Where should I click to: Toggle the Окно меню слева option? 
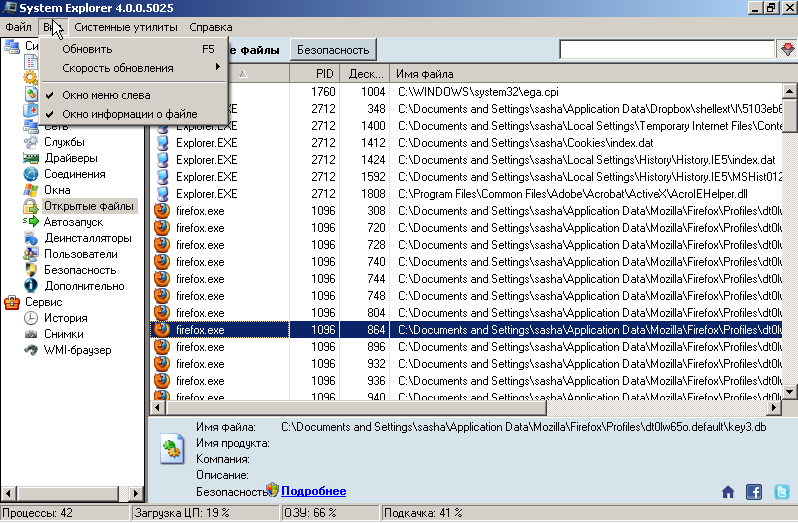pos(133,95)
